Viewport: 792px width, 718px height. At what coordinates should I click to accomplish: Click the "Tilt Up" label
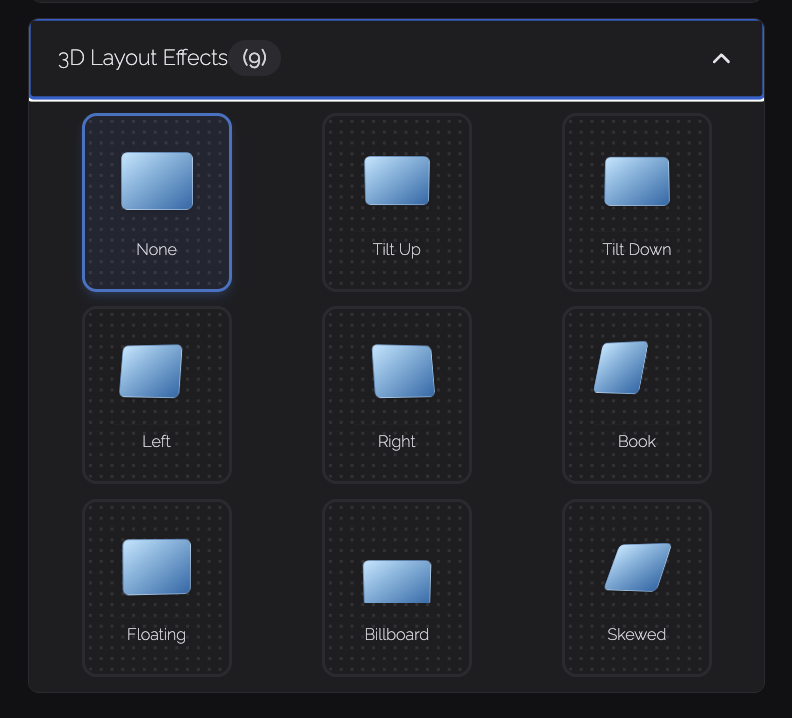[x=397, y=250]
